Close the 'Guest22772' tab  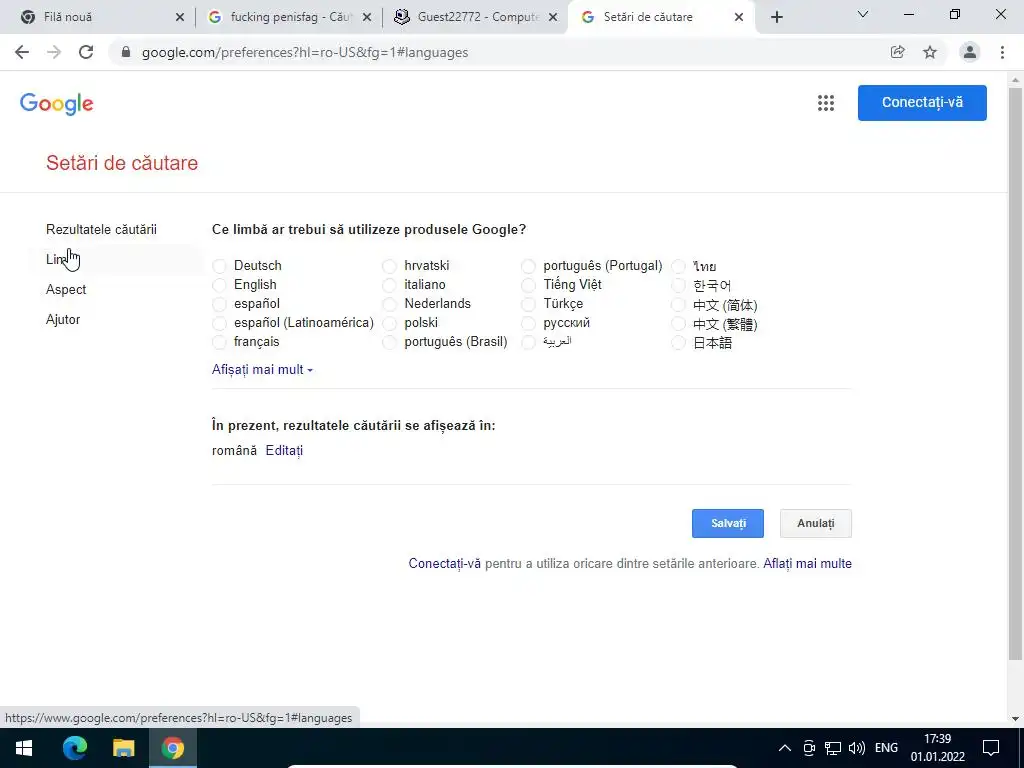(x=553, y=17)
